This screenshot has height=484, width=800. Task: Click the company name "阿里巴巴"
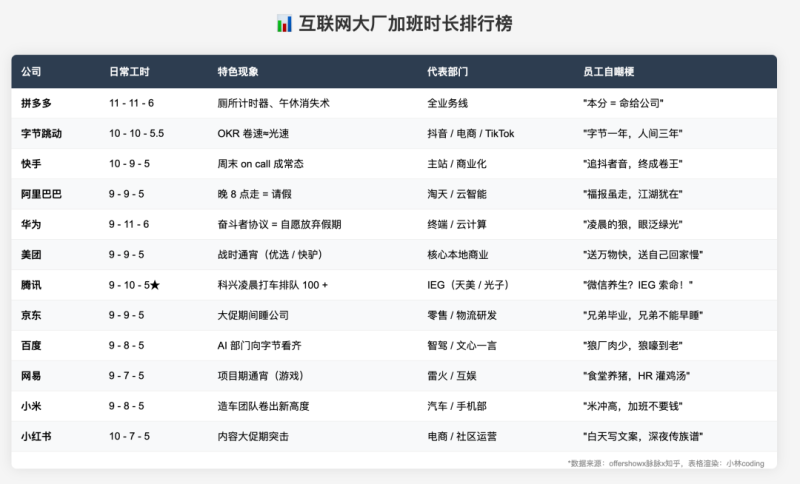41,194
